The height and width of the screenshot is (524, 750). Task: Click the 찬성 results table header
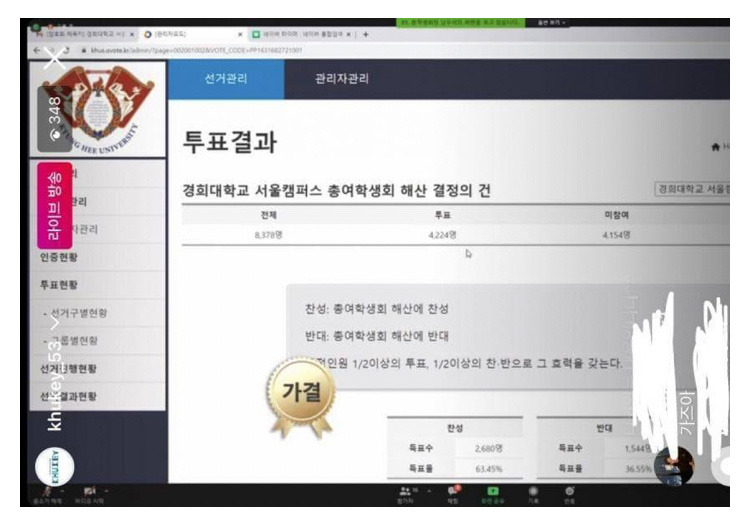click(455, 428)
